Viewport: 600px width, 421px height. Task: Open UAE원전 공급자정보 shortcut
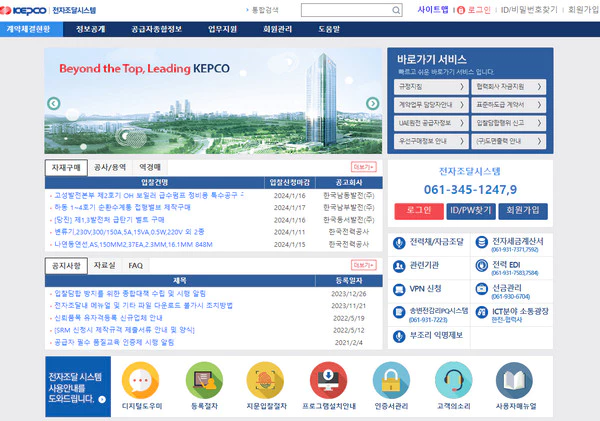pyautogui.click(x=431, y=123)
